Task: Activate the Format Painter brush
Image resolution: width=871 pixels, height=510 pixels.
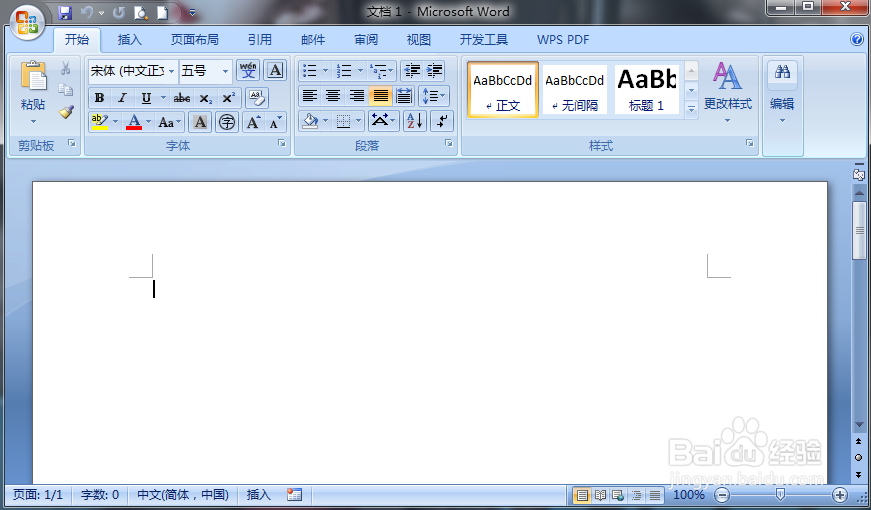Action: coord(66,112)
